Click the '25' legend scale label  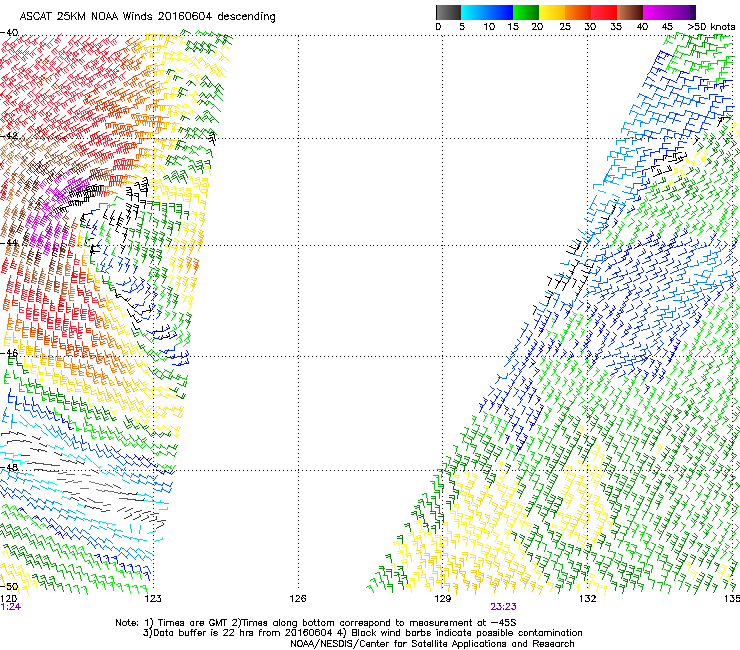tap(565, 27)
